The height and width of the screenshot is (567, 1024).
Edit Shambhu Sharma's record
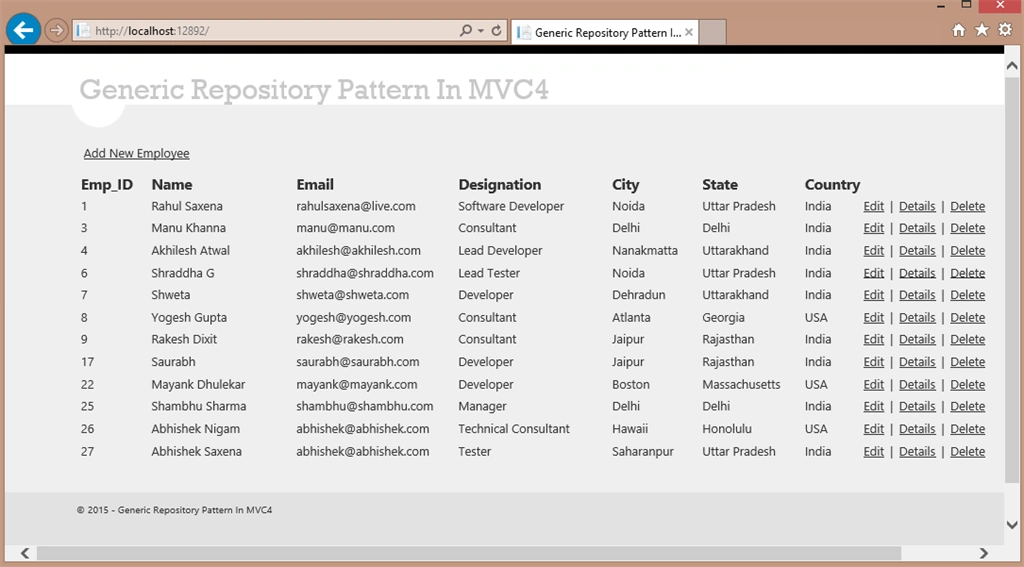(x=873, y=406)
